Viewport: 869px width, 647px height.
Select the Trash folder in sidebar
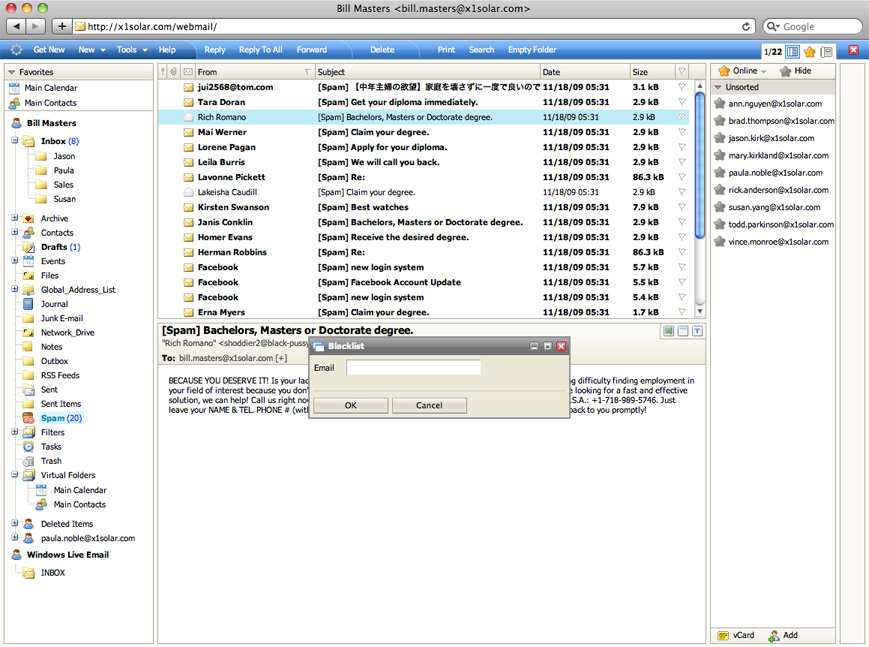50,461
